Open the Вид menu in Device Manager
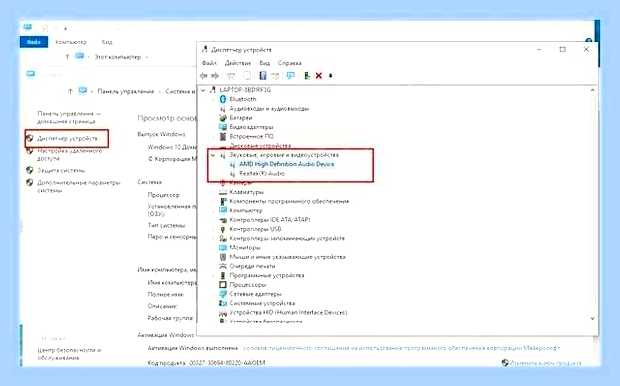The image size is (620, 386). coord(265,63)
